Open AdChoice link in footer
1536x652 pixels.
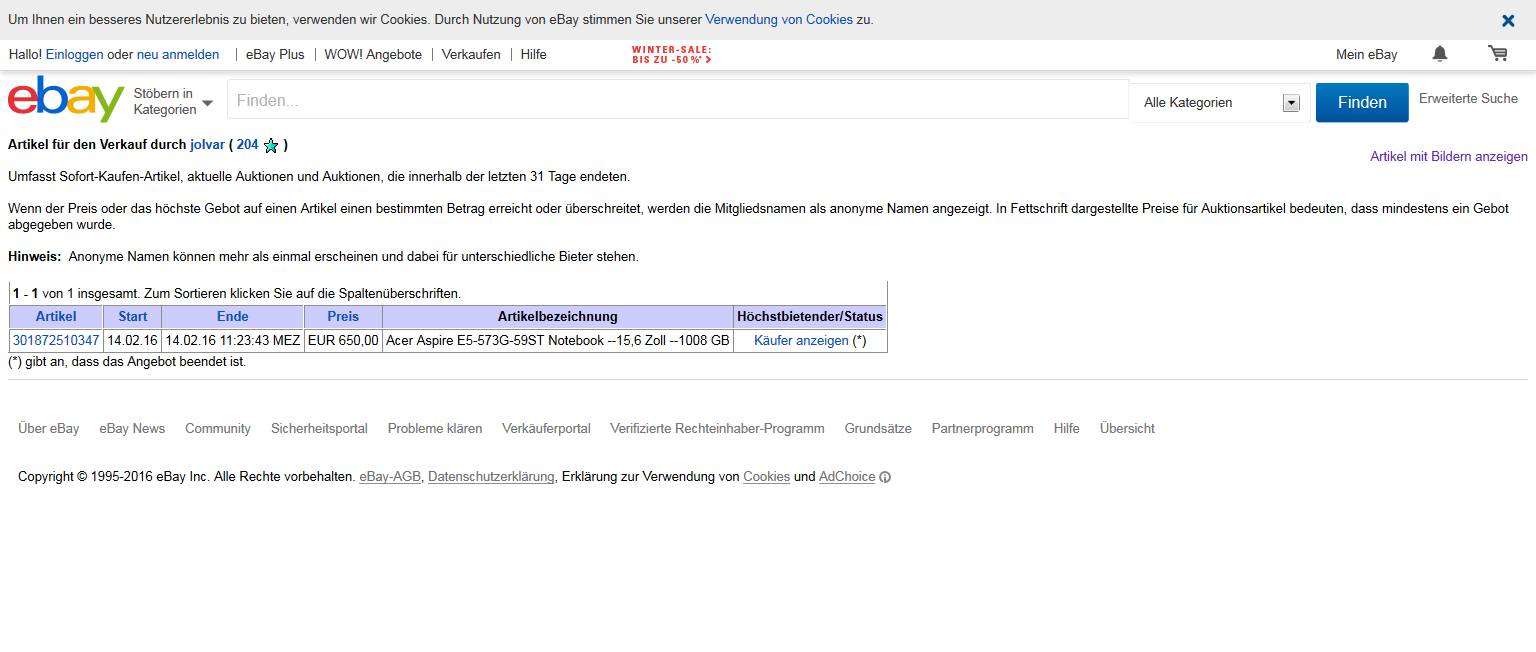(x=847, y=477)
